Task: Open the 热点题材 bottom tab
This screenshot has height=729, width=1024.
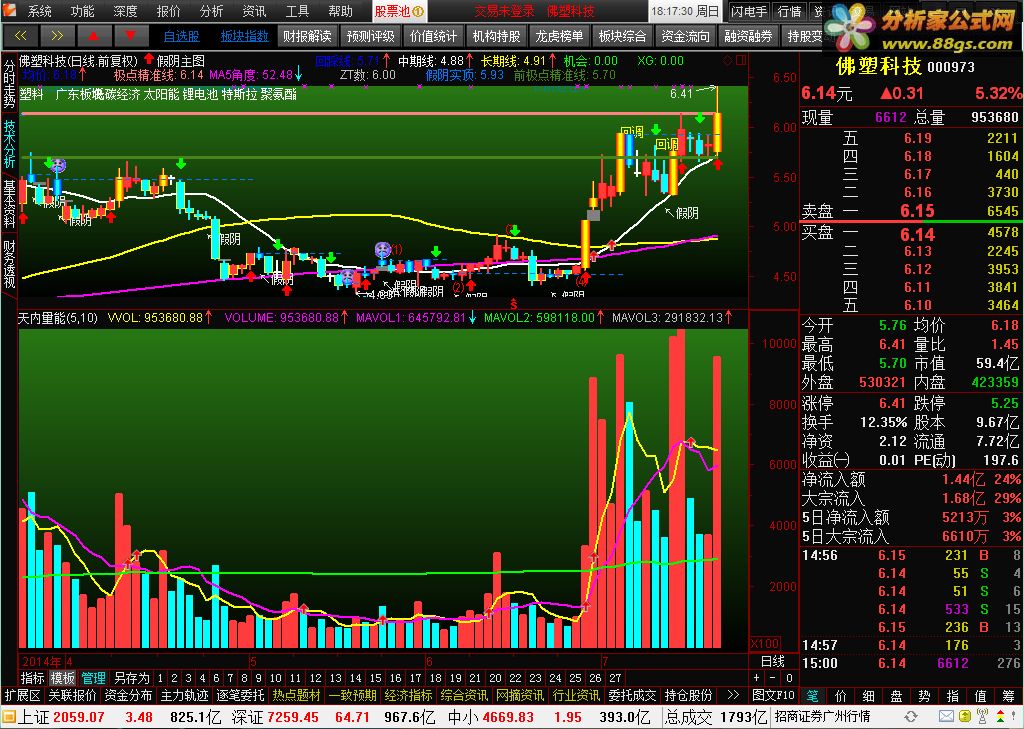Action: [x=296, y=695]
